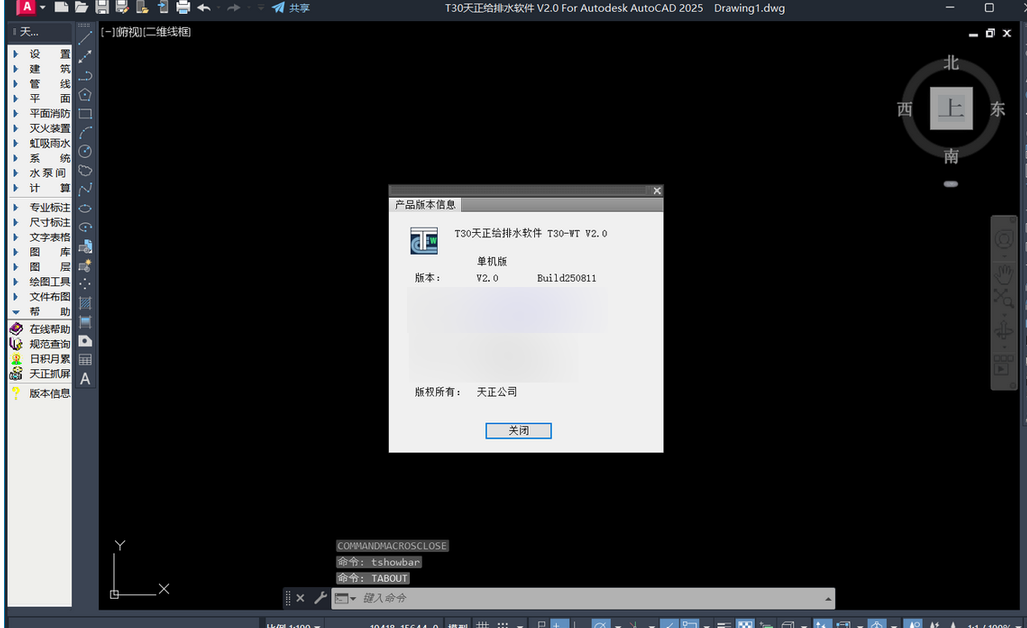Open command line recent commands dropdown
Screen dimensions: 1027x628
pos(345,598)
